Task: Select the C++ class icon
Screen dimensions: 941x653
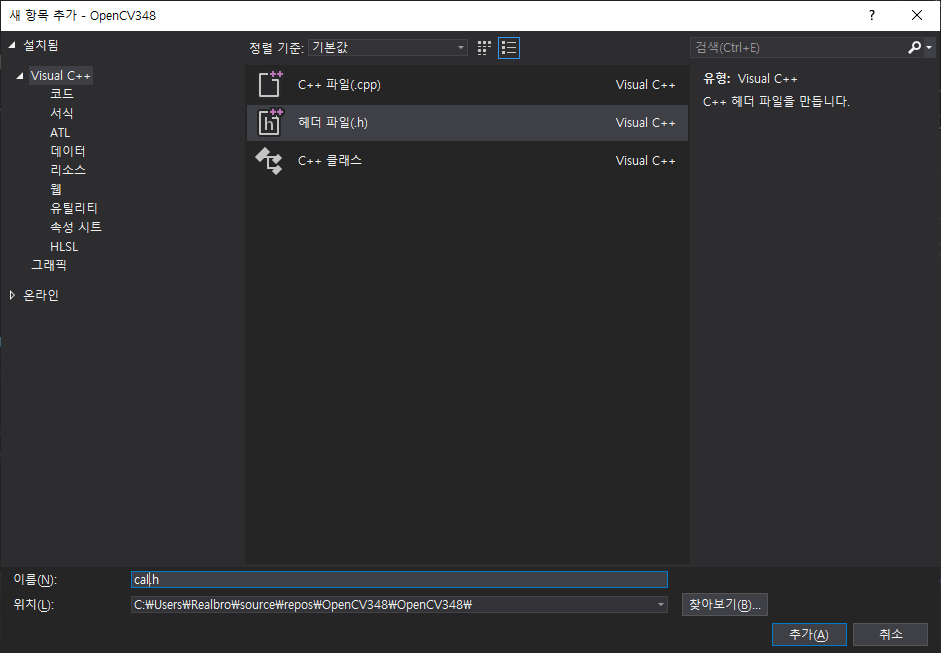Action: (x=269, y=161)
